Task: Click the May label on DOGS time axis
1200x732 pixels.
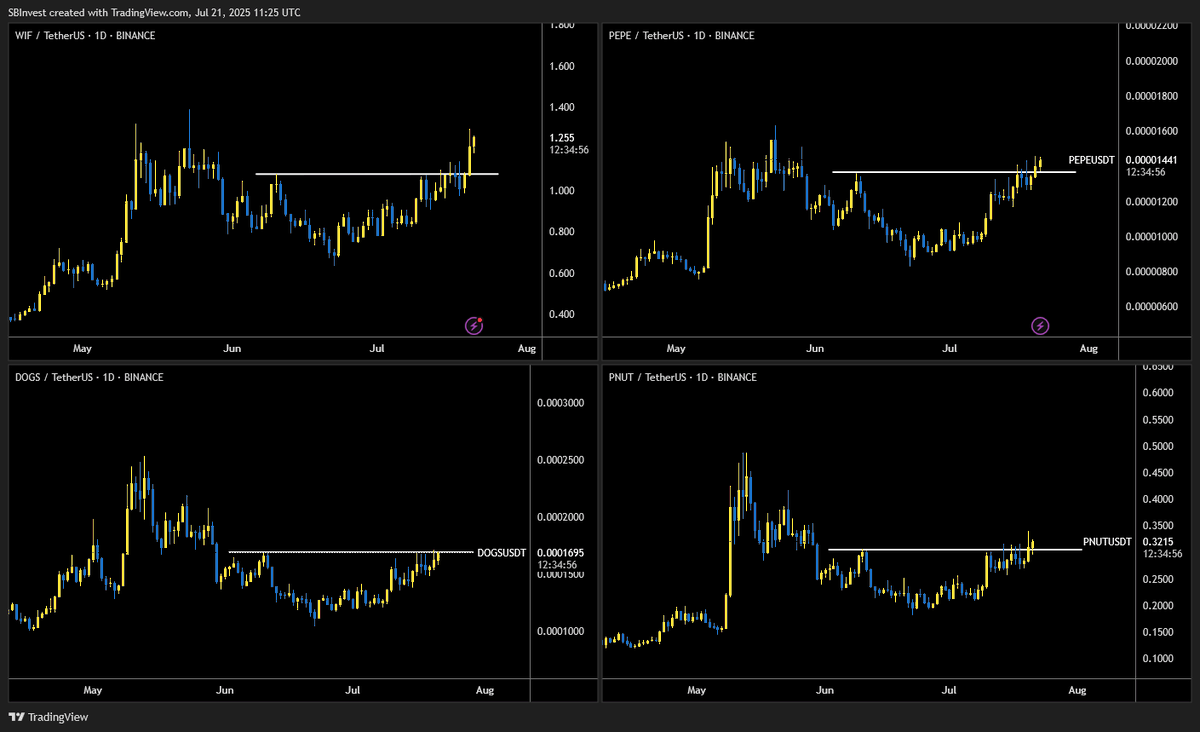Action: 93,690
